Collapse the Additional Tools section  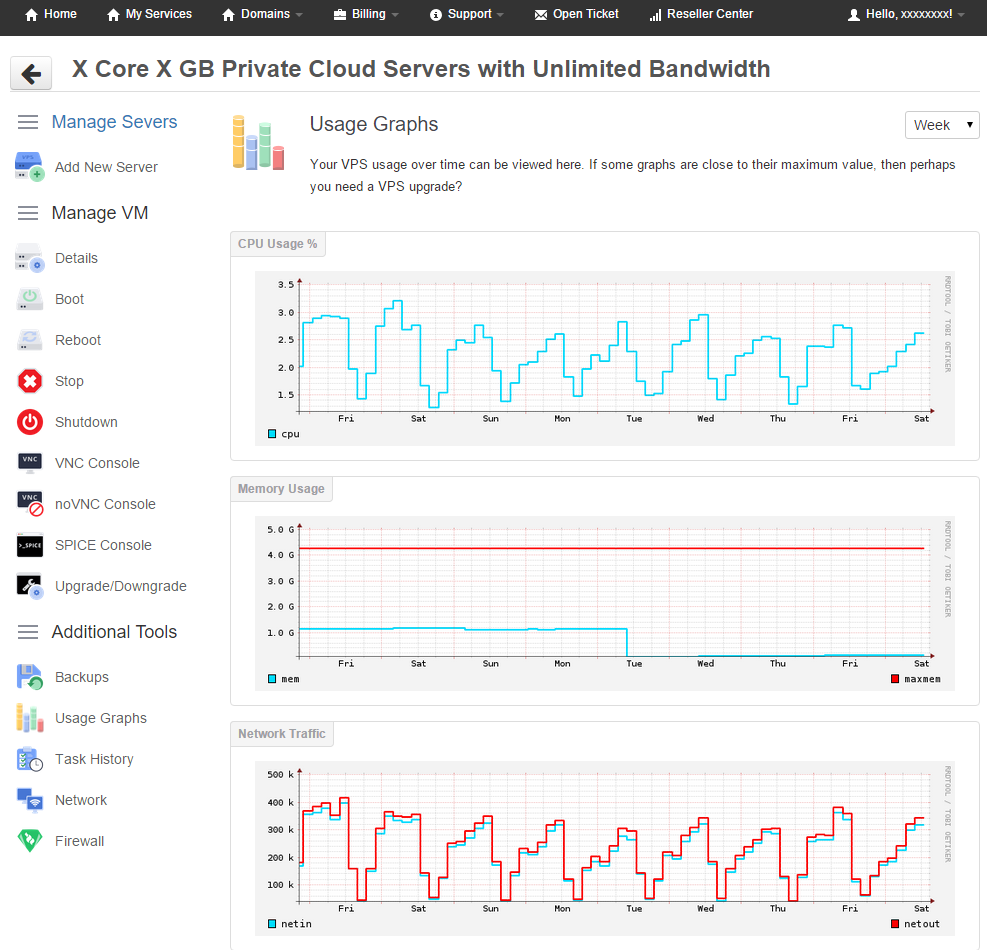pyautogui.click(x=29, y=632)
